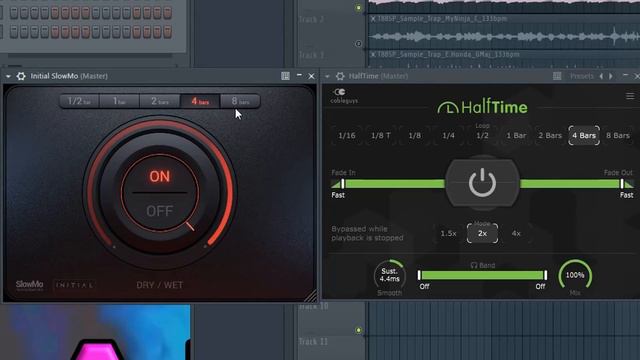The image size is (640, 360).
Task: Select 4 bars in SlowMo
Action: pos(200,101)
